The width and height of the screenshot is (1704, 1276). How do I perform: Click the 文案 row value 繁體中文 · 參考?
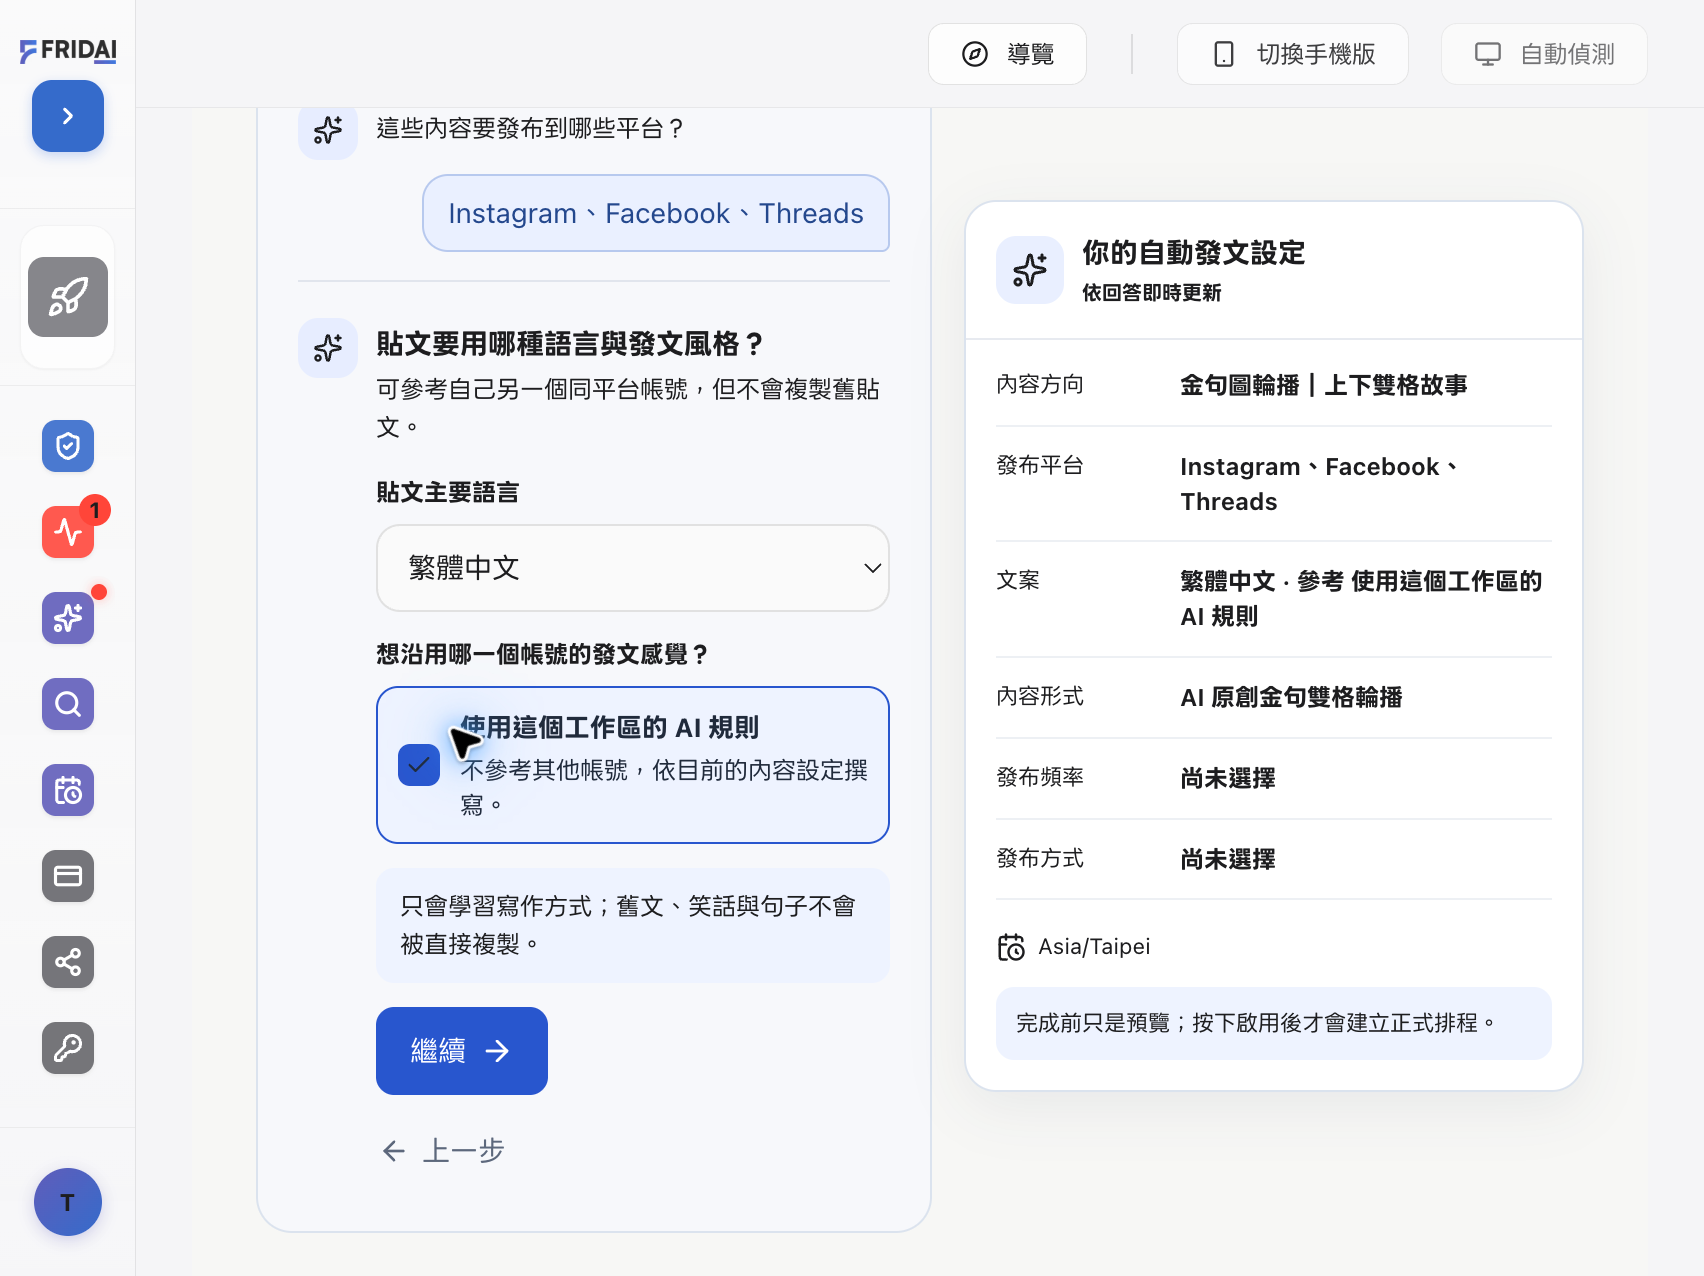pyautogui.click(x=1362, y=599)
